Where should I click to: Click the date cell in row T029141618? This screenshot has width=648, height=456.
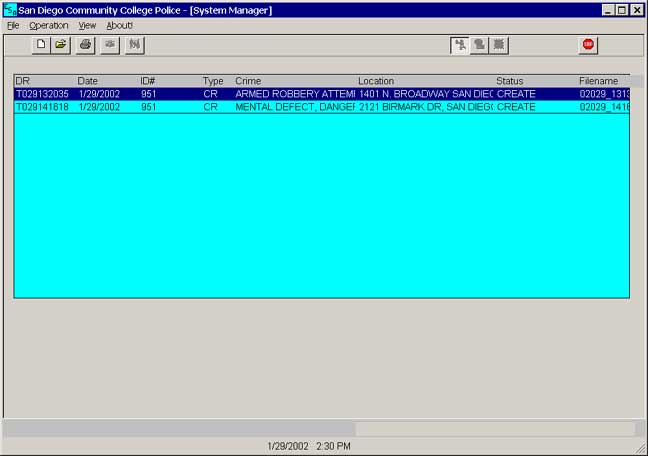(x=99, y=107)
